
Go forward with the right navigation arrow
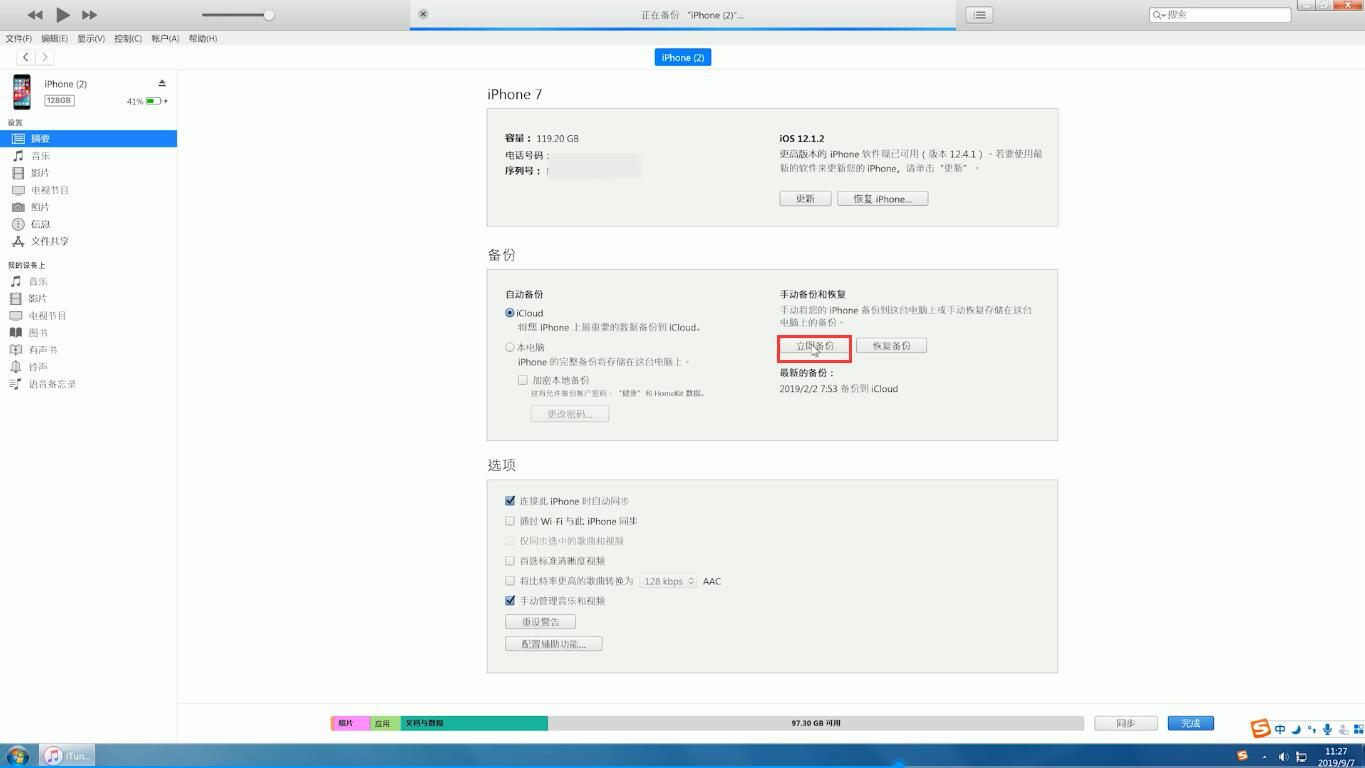point(44,57)
